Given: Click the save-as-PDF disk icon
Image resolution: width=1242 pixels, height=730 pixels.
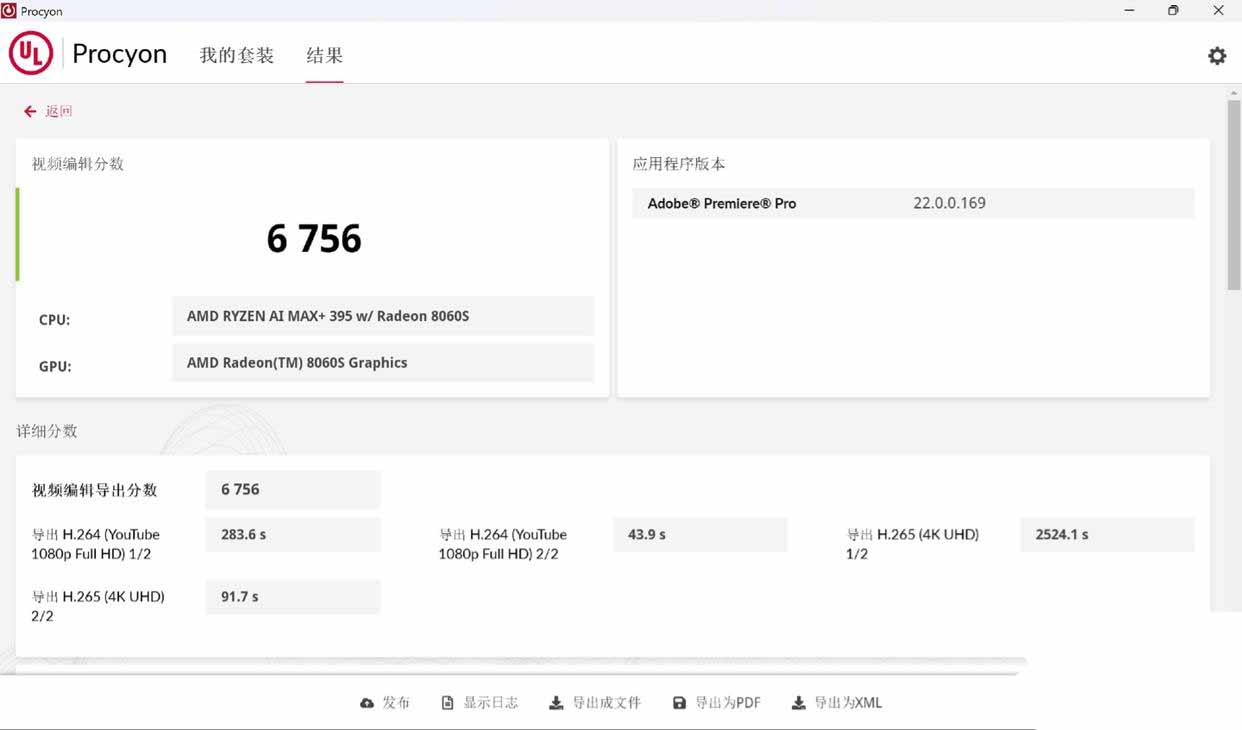Looking at the screenshot, I should click(x=681, y=702).
